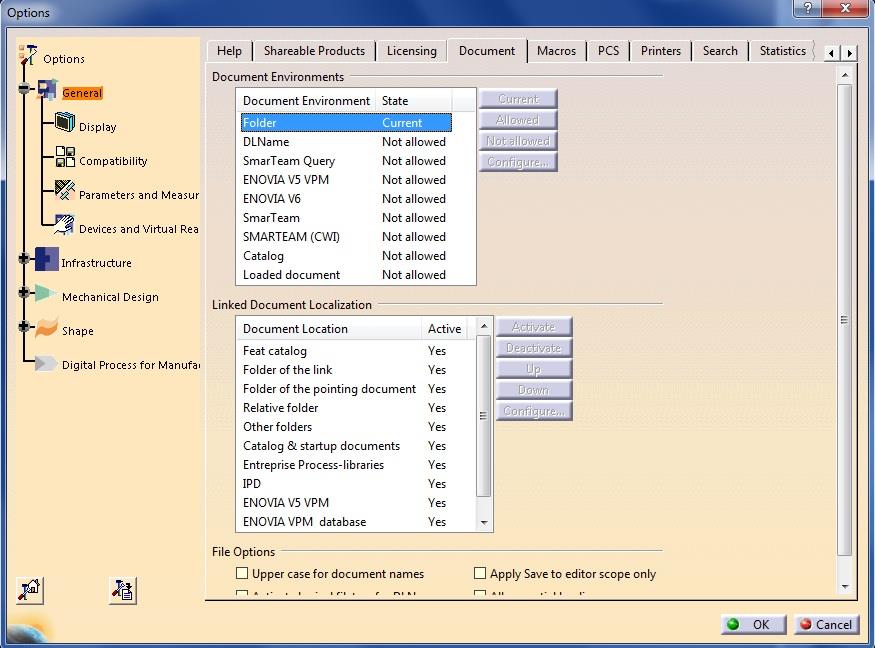Screen dimensions: 875x648
Task: Enable Apply Save to editor scope only
Action: pos(479,573)
